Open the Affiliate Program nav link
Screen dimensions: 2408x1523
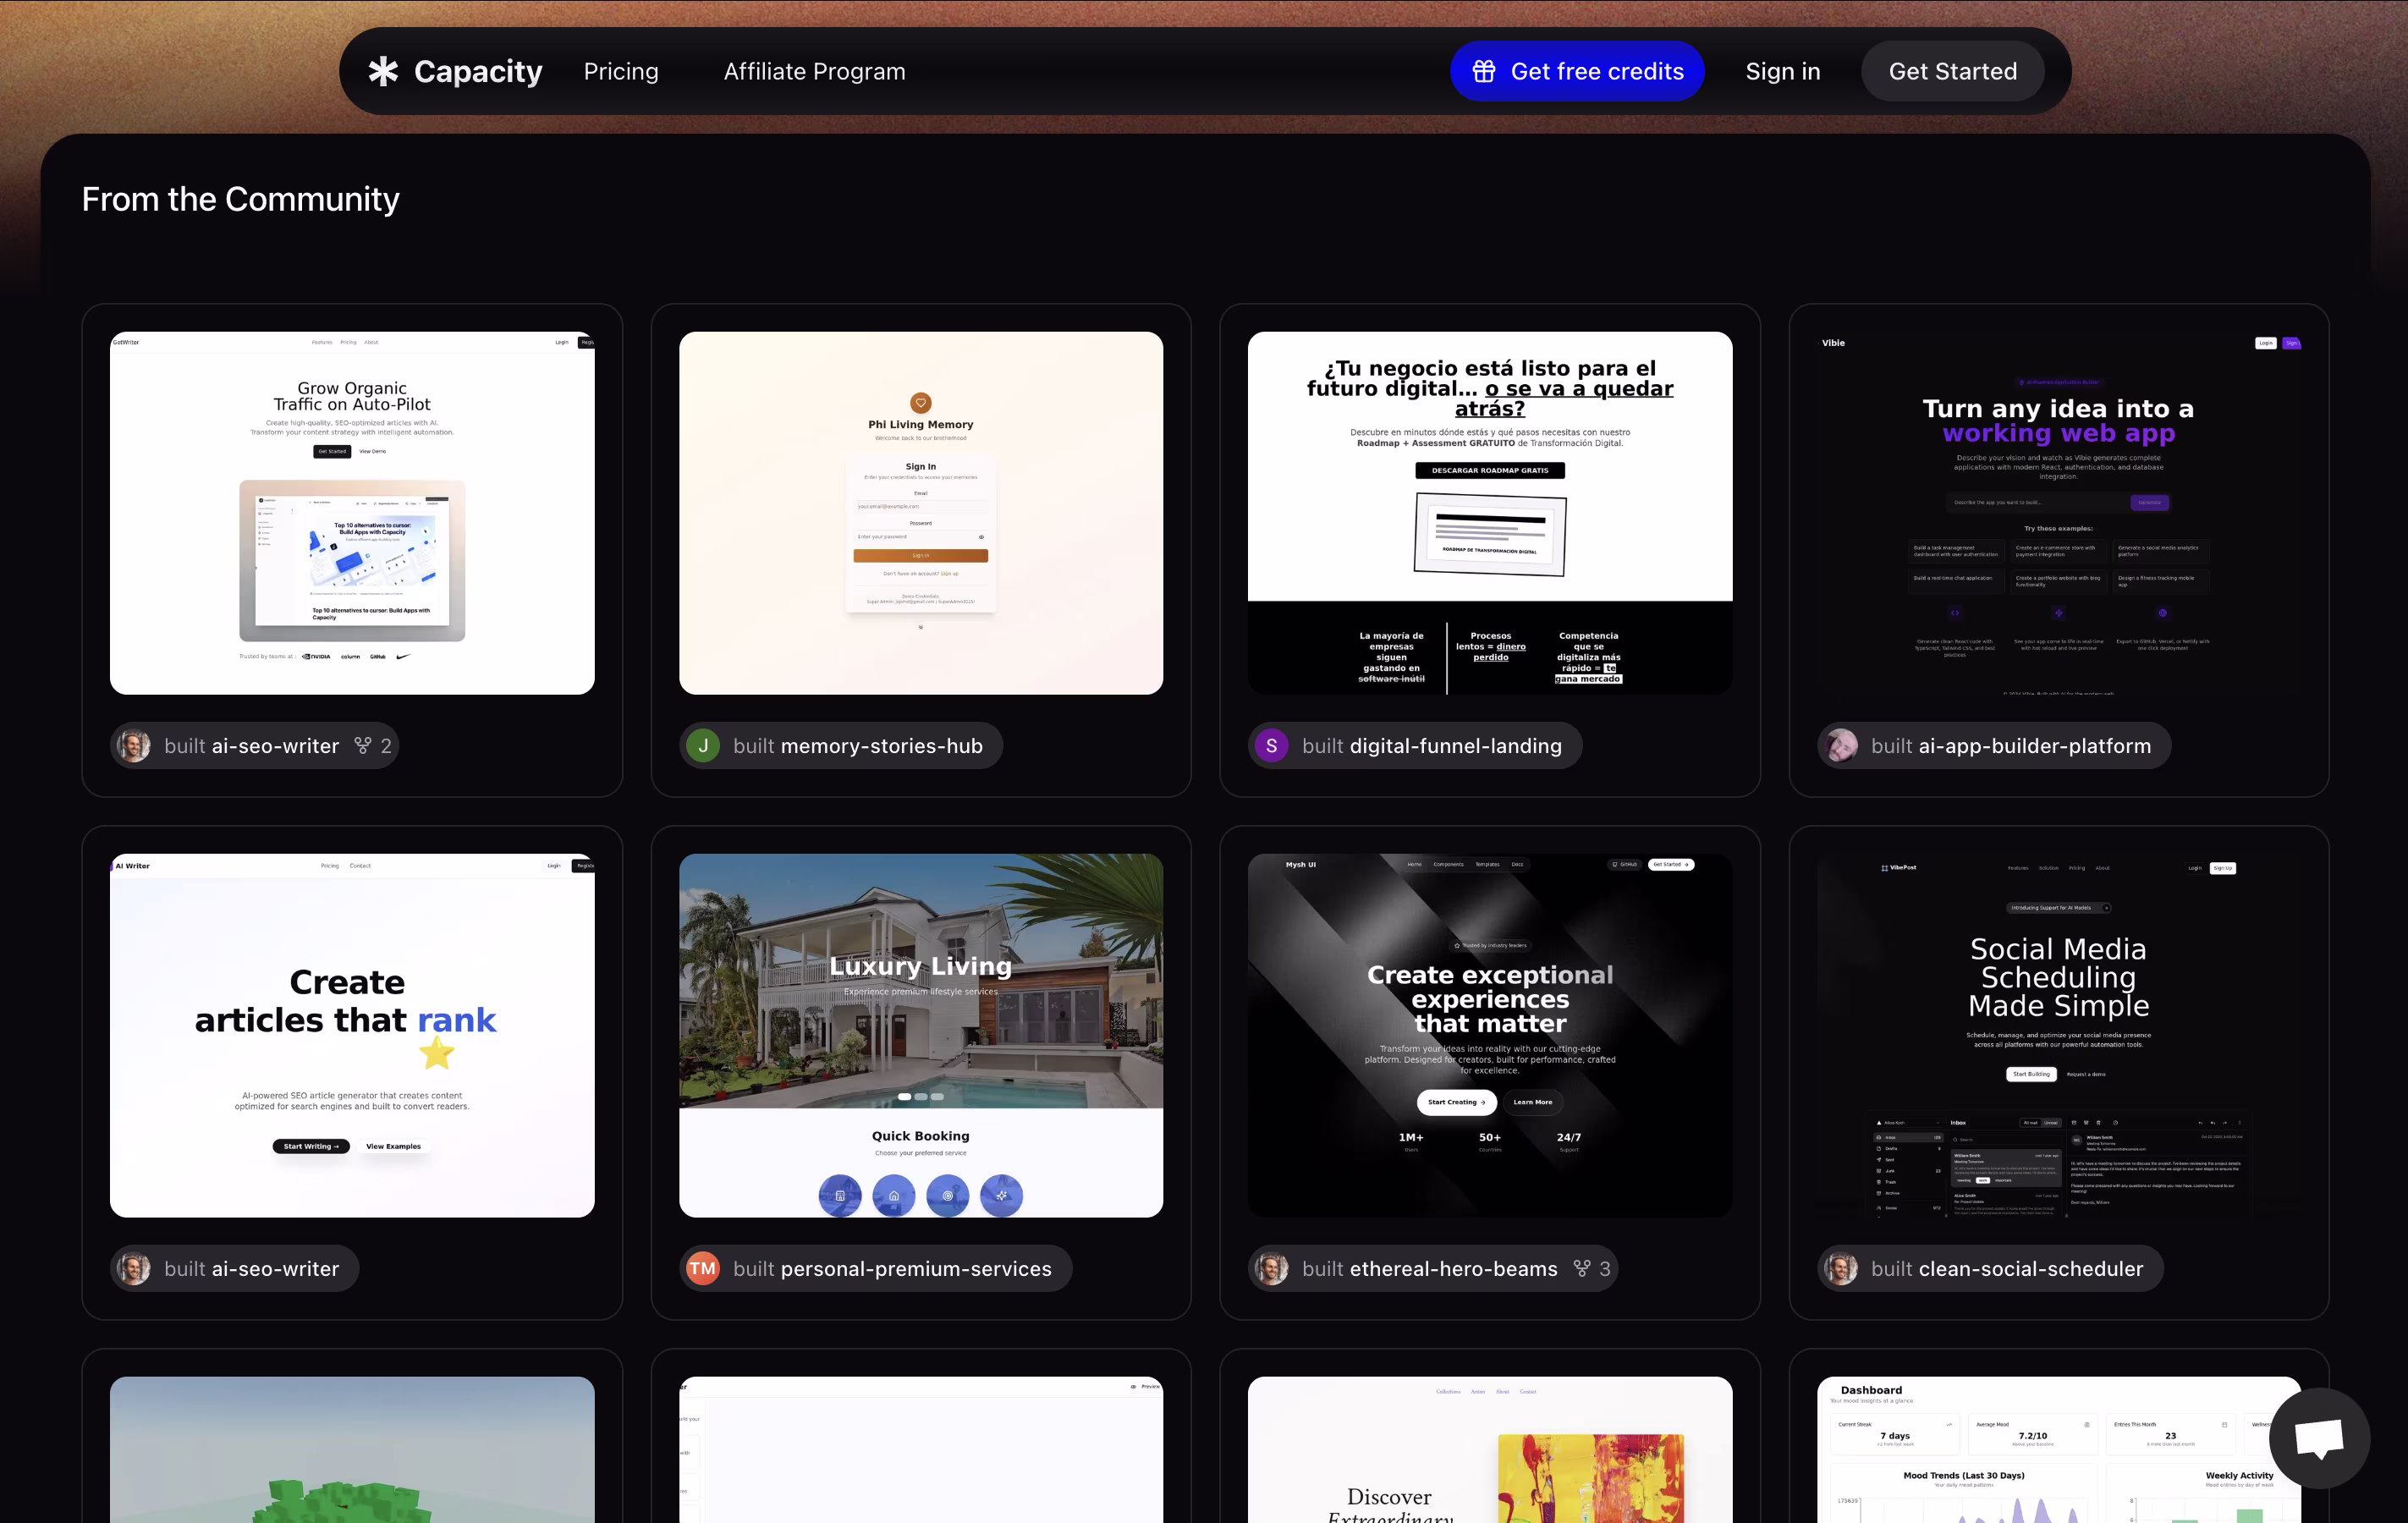point(814,71)
